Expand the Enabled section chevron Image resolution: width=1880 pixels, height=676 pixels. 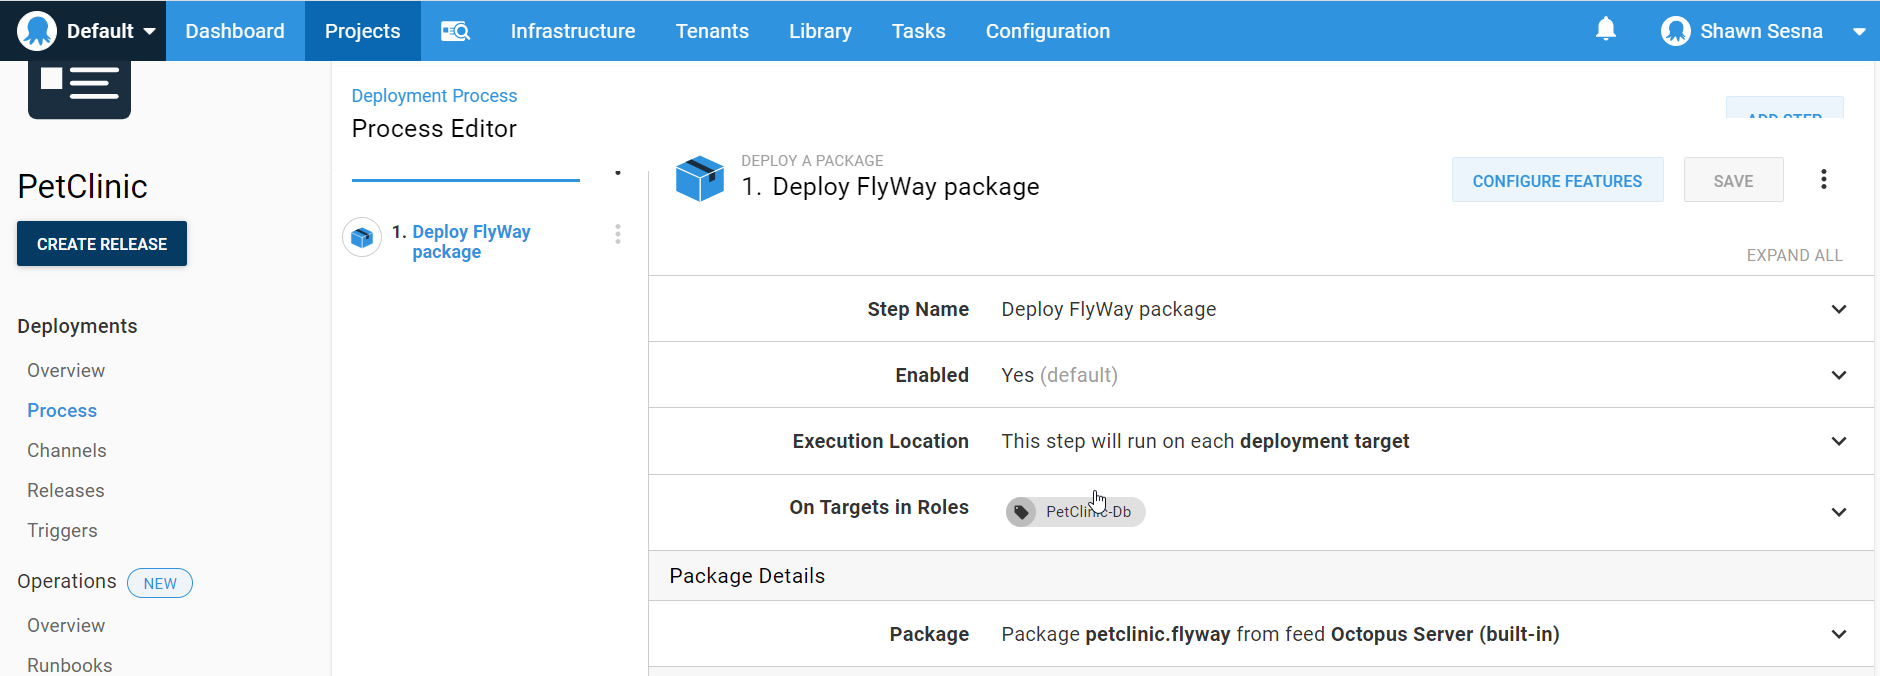tap(1838, 375)
